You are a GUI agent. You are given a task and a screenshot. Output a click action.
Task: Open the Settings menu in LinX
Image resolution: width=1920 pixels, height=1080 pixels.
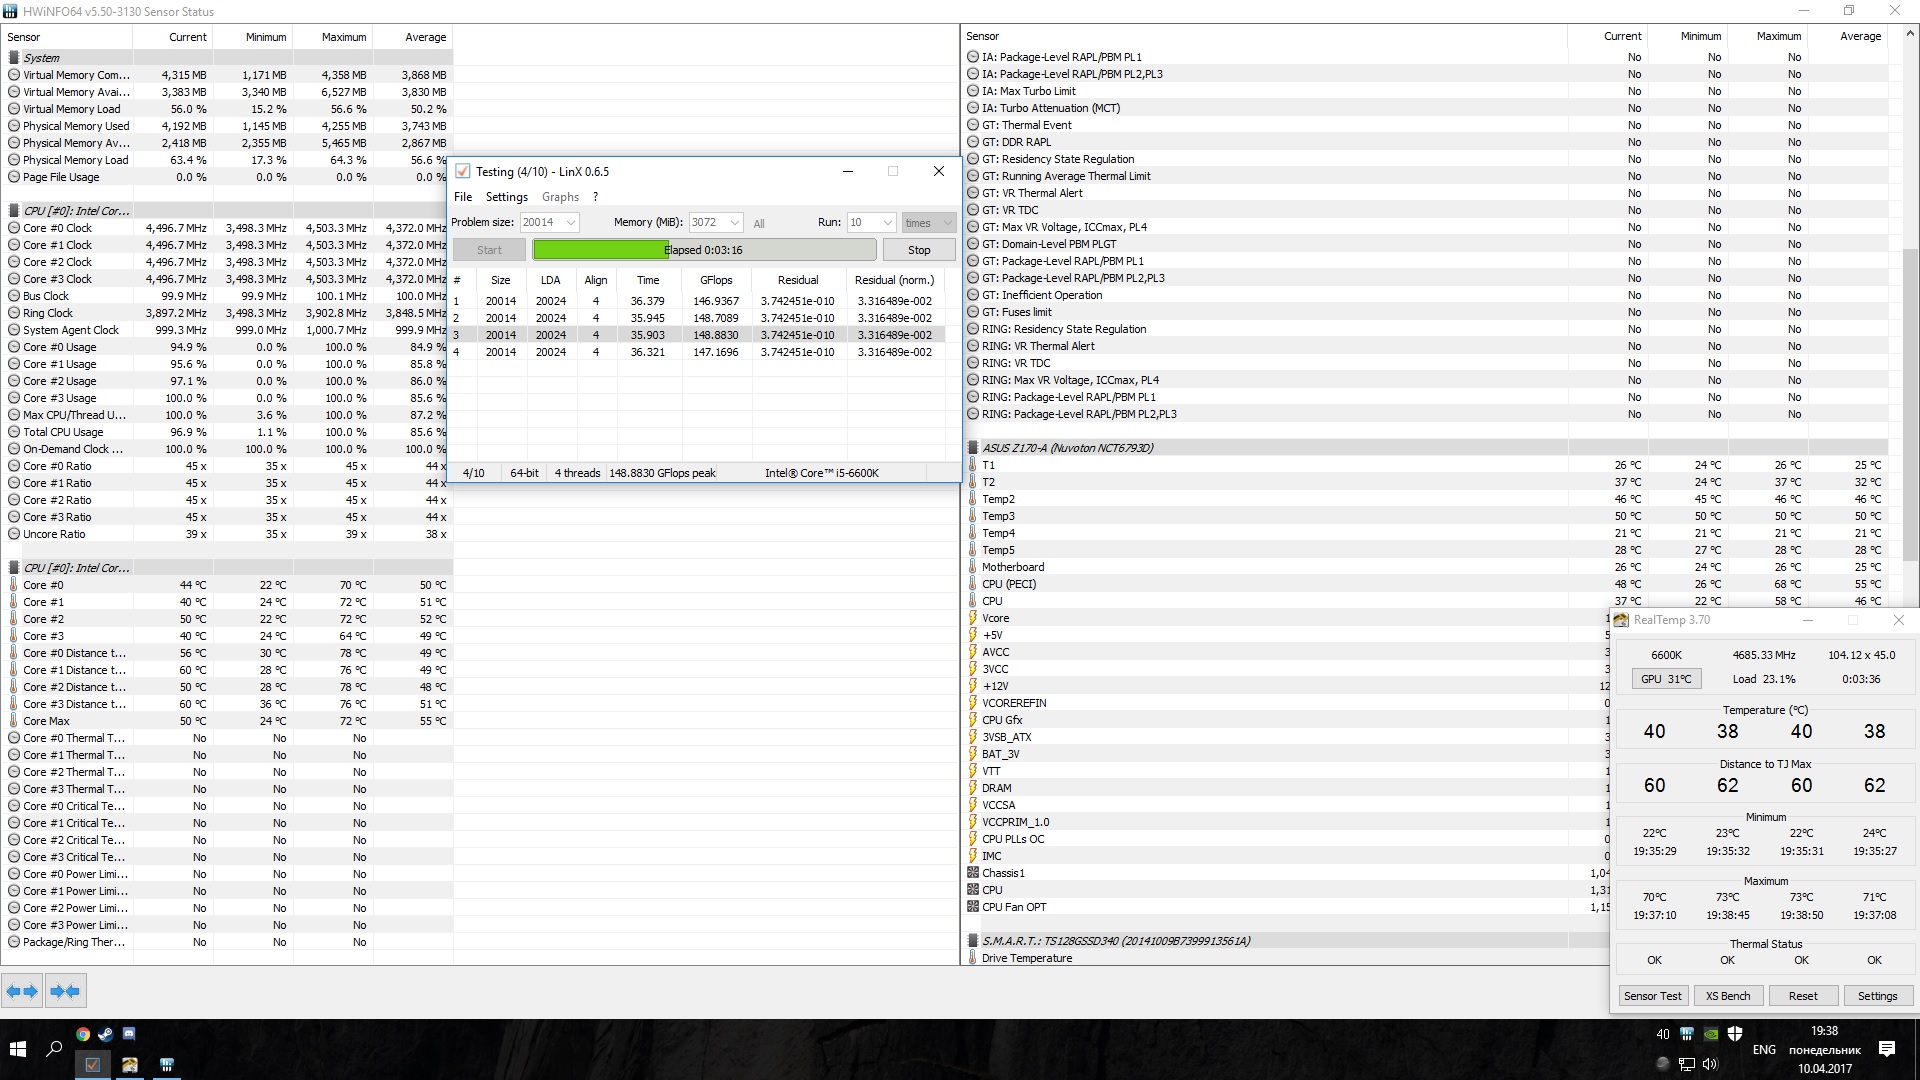pos(506,197)
